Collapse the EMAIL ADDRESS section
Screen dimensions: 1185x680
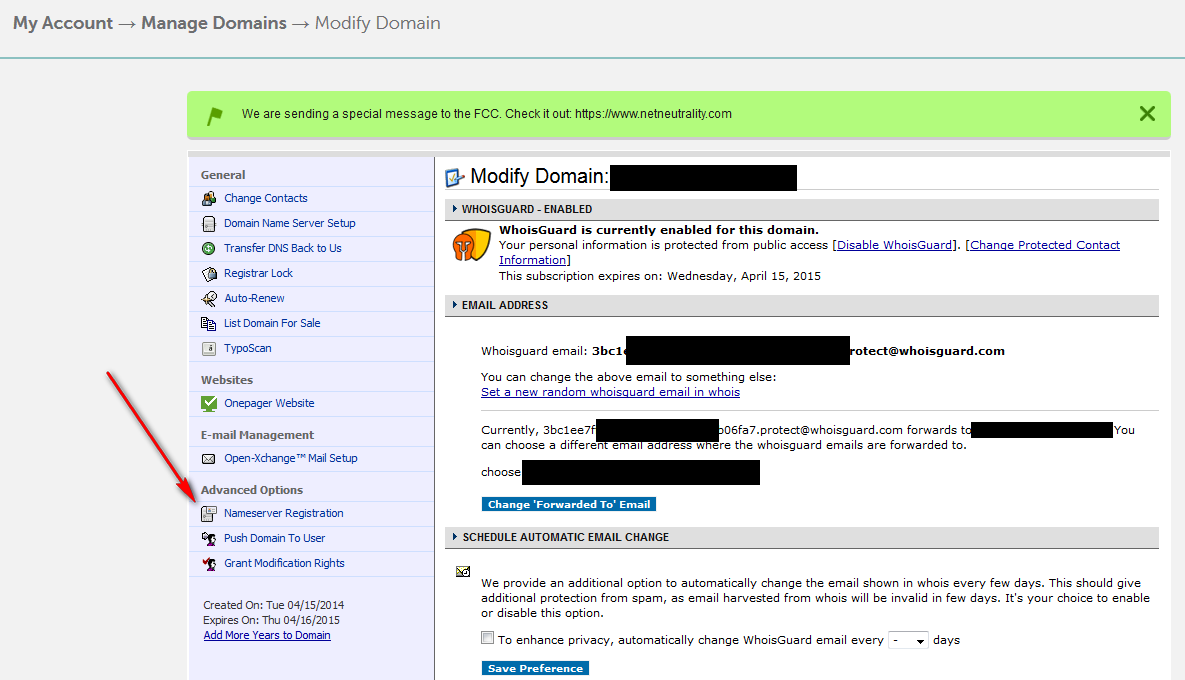(x=454, y=304)
